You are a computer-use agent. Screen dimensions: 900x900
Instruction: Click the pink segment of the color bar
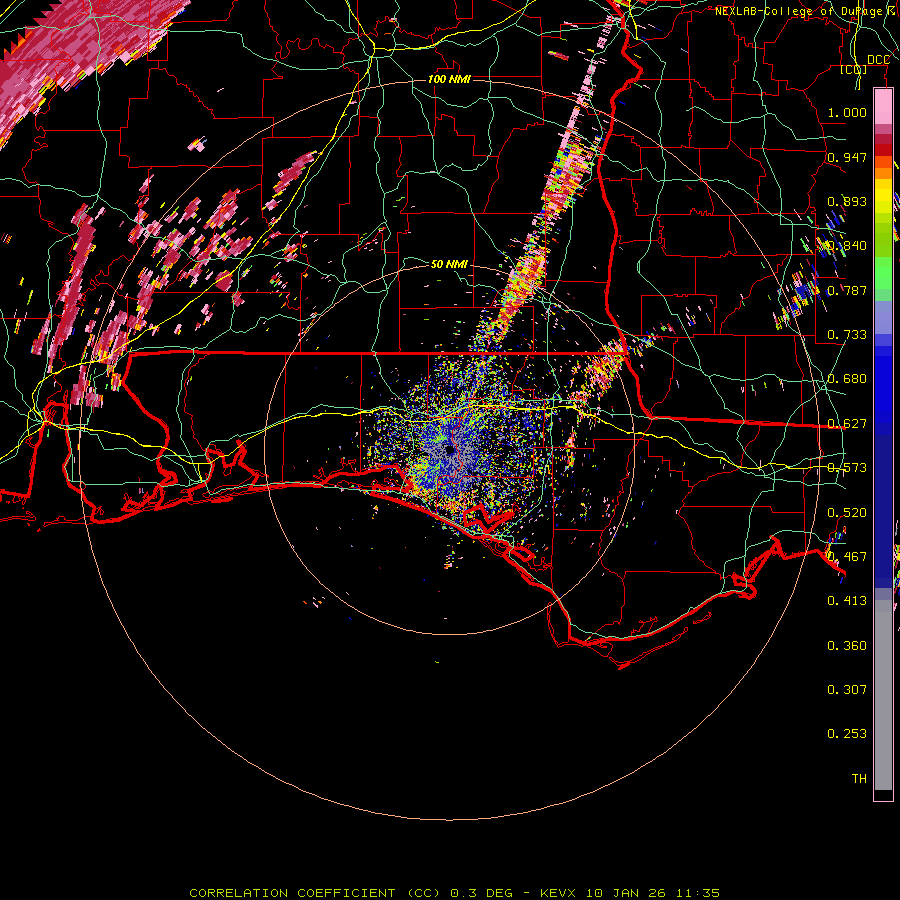pos(883,107)
